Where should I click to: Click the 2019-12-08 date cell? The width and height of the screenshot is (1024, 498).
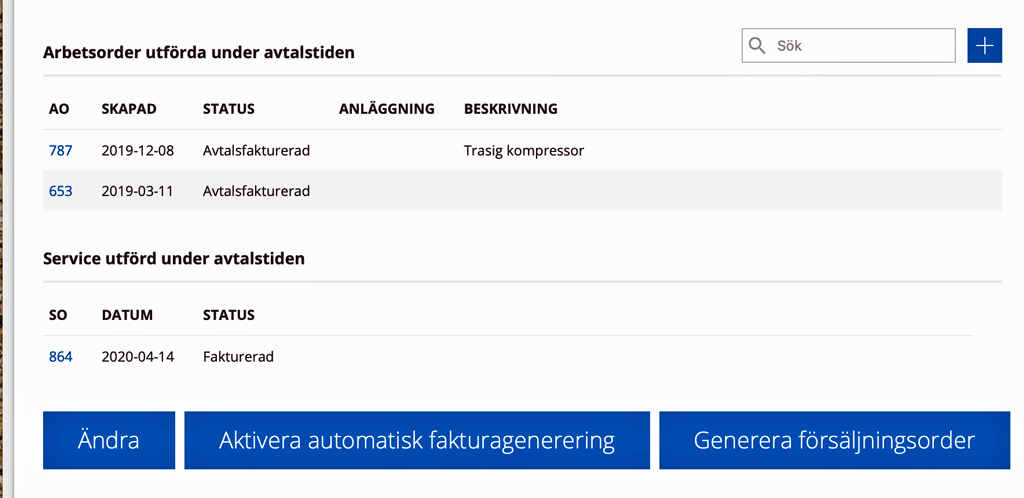pyautogui.click(x=138, y=151)
